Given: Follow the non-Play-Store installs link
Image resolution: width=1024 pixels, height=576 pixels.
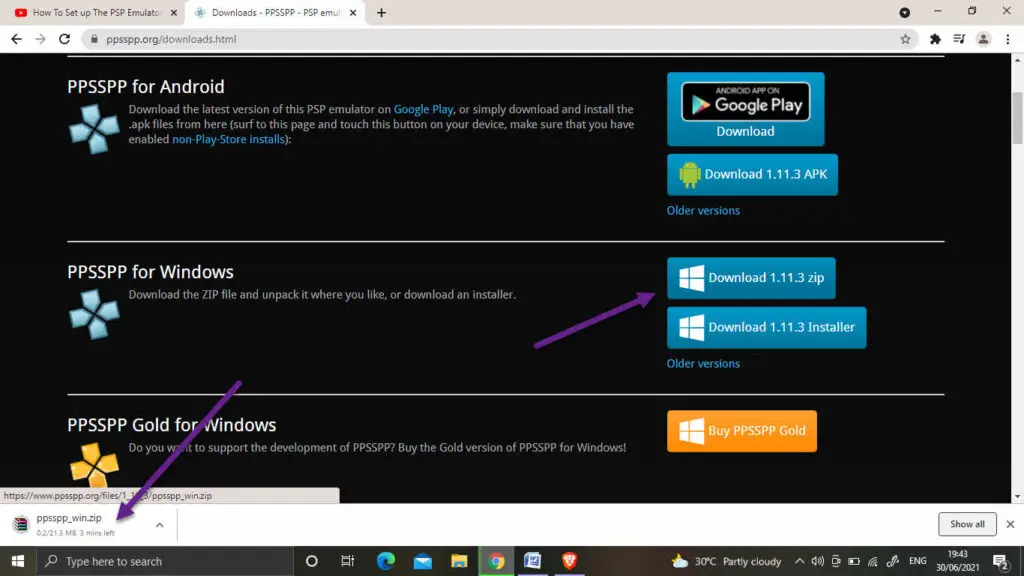Looking at the screenshot, I should pos(228,139).
